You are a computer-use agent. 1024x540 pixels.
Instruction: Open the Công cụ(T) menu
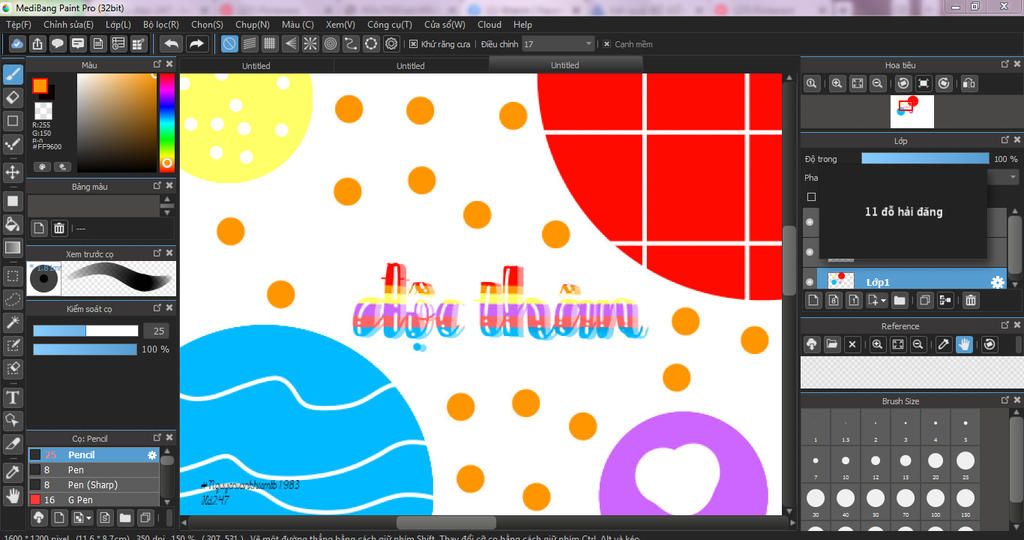tap(389, 24)
